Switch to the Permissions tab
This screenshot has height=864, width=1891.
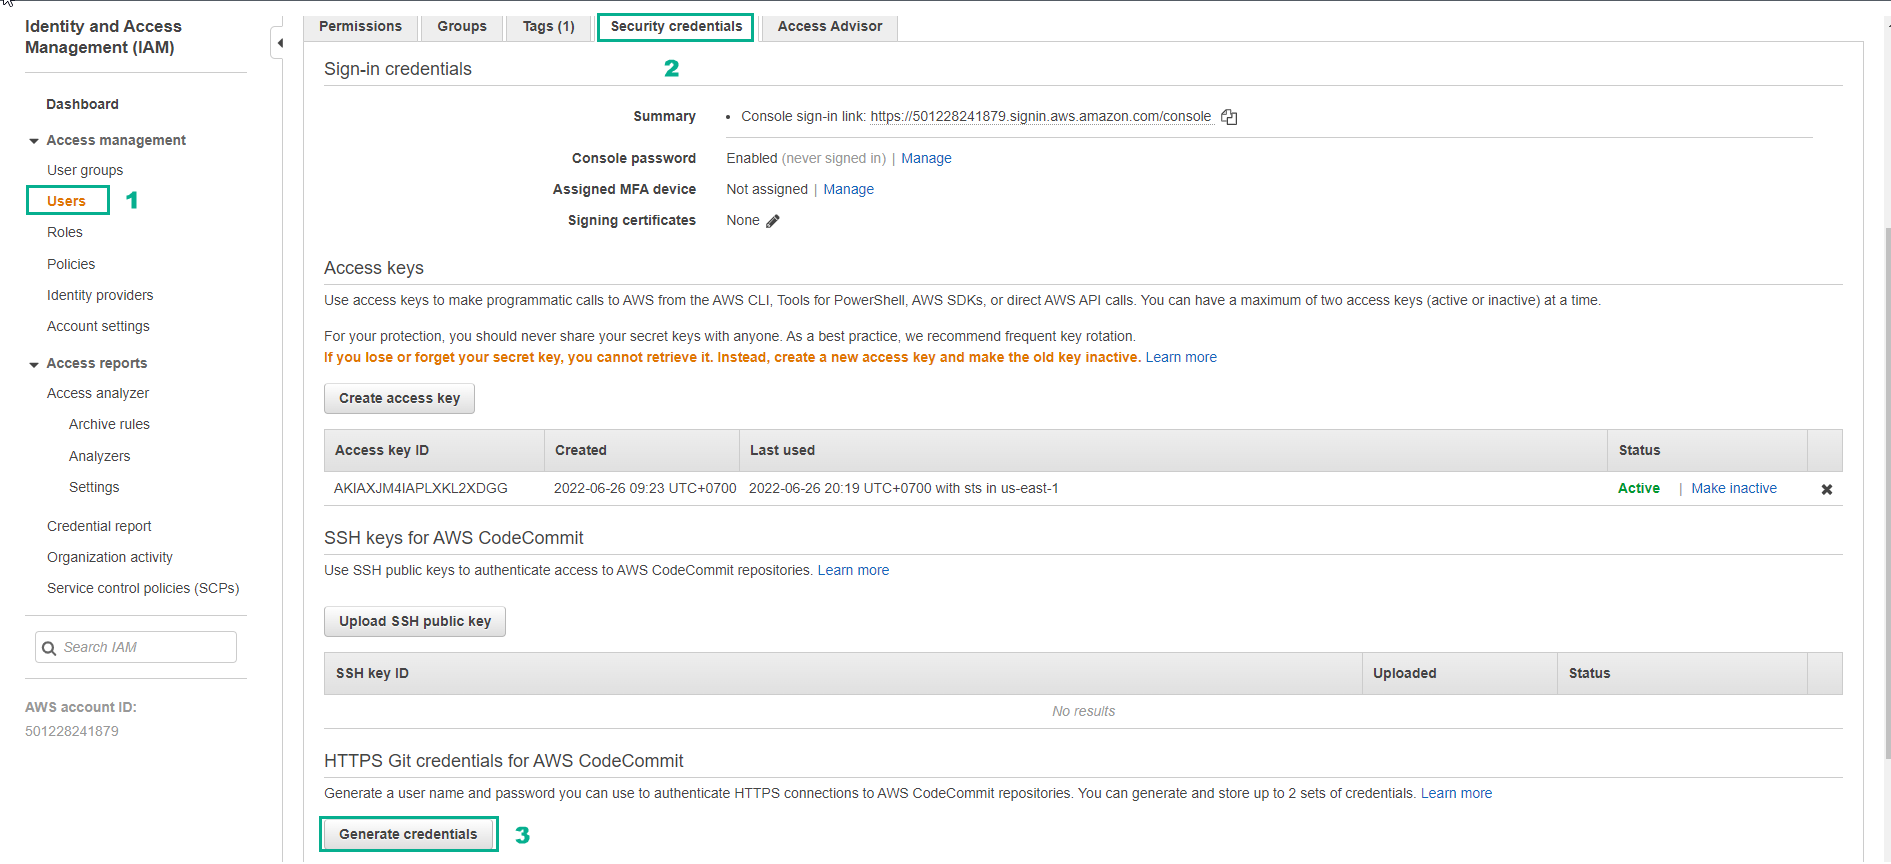click(x=360, y=27)
